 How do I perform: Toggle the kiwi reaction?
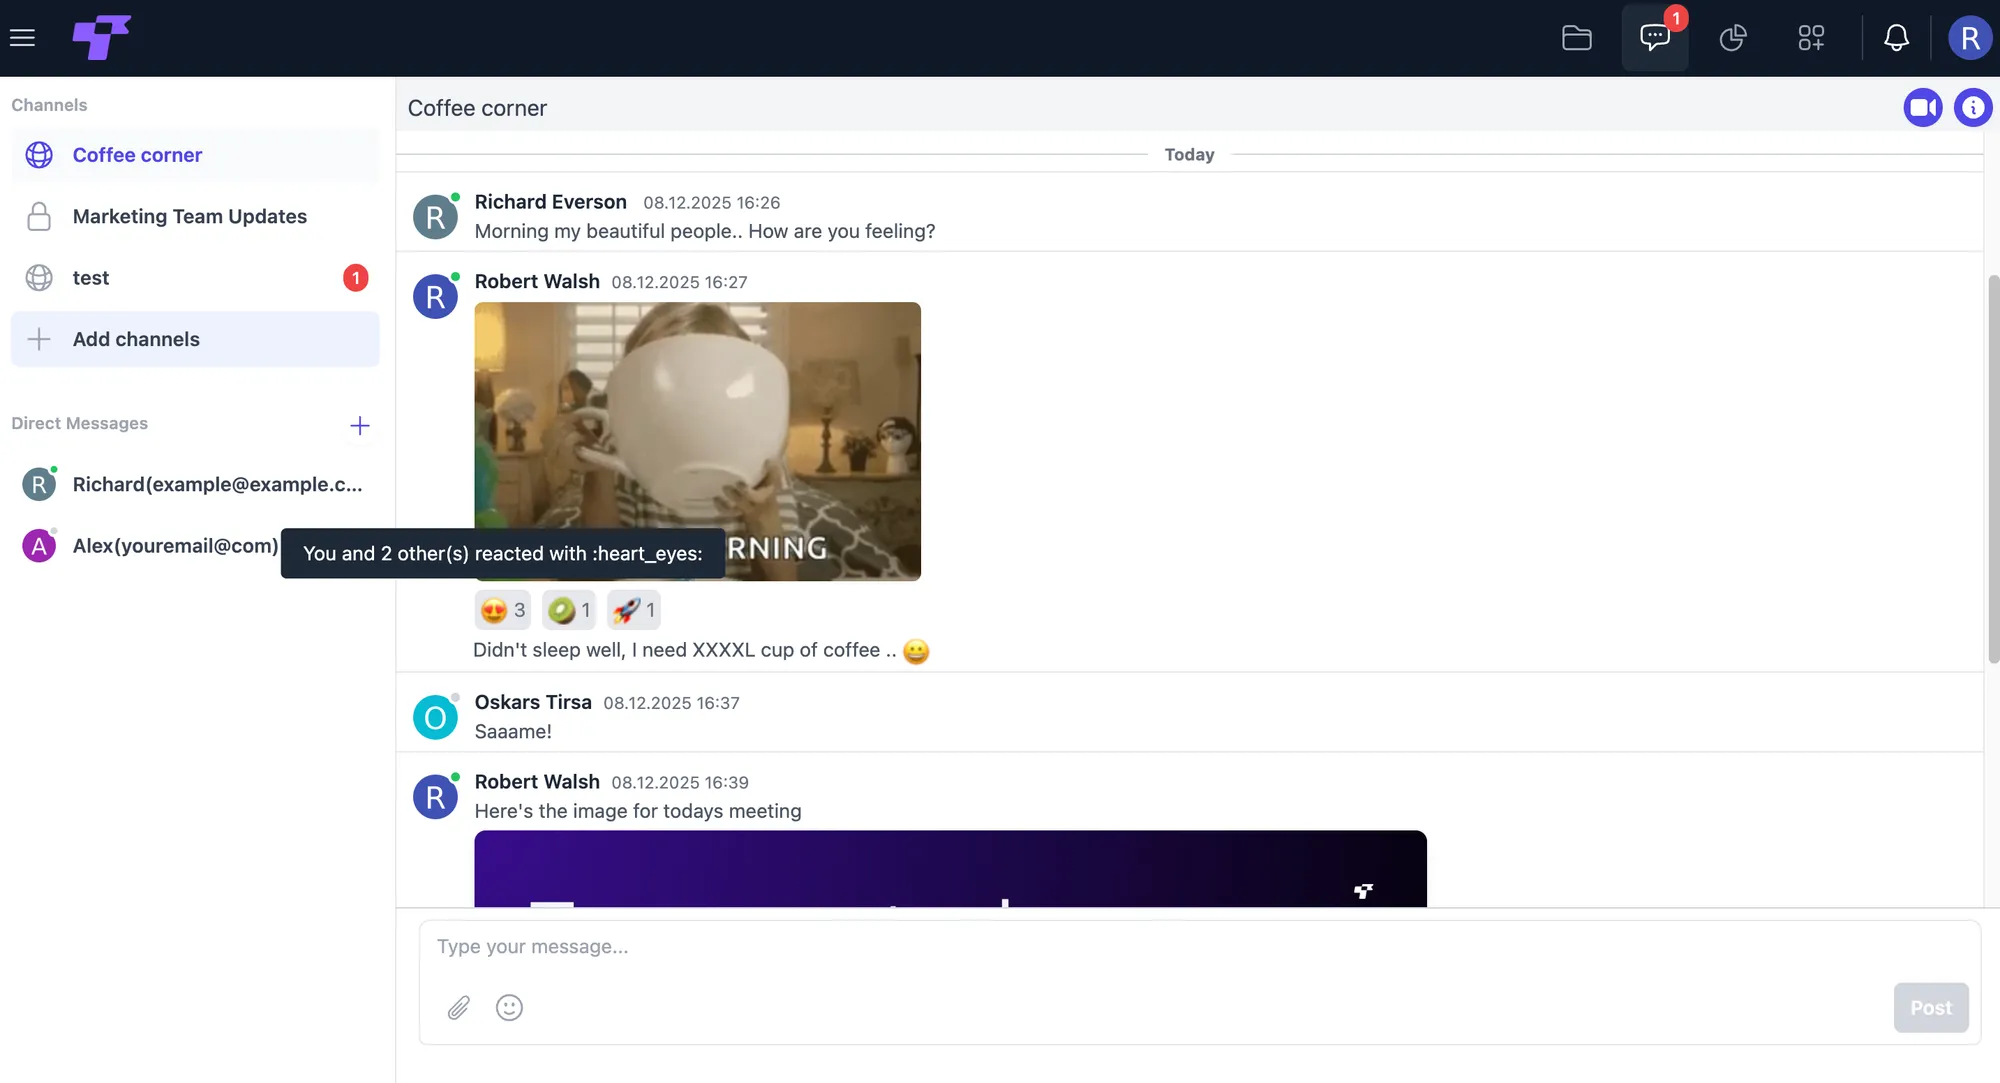pyautogui.click(x=569, y=610)
